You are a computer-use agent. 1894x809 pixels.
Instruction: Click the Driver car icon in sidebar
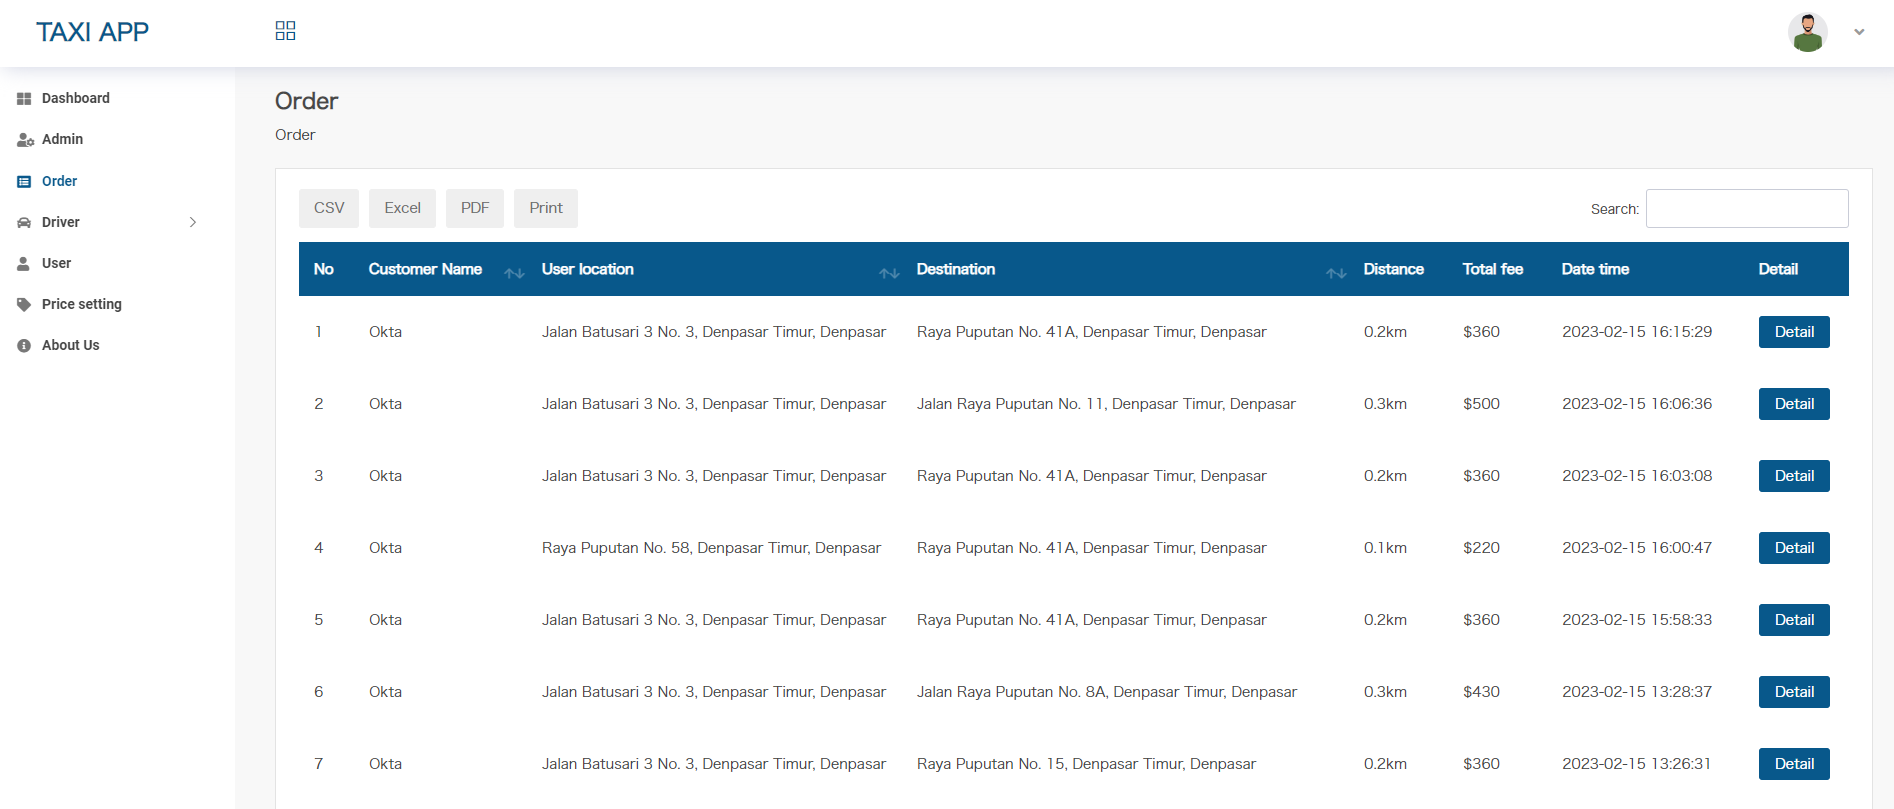click(24, 223)
